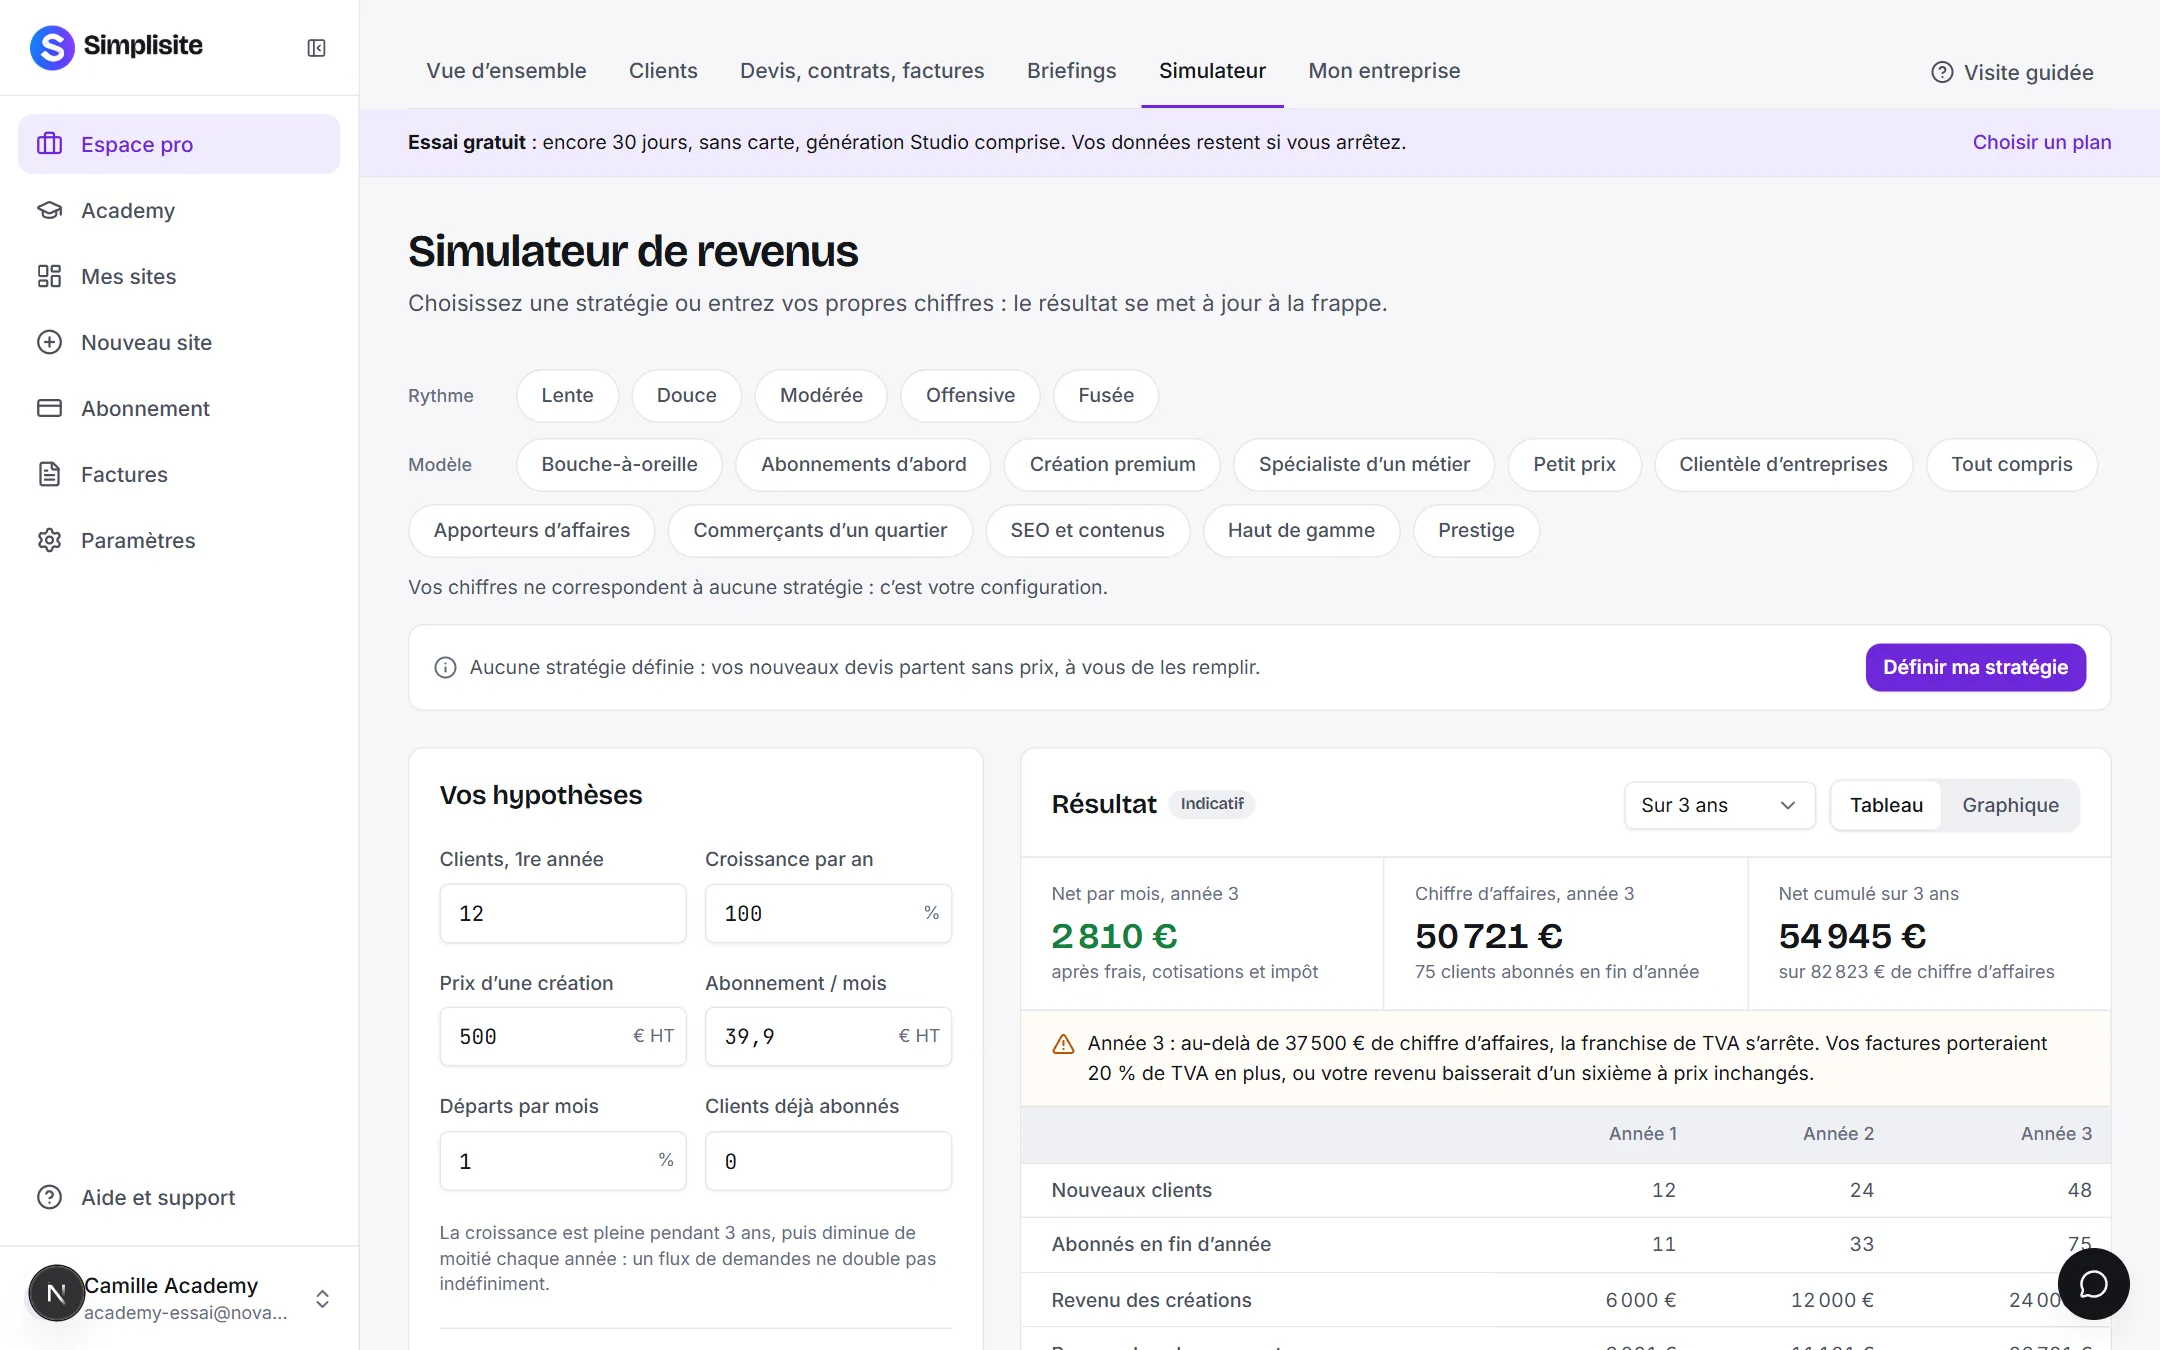
Task: Select the Prestige model chip
Action: click(x=1476, y=530)
